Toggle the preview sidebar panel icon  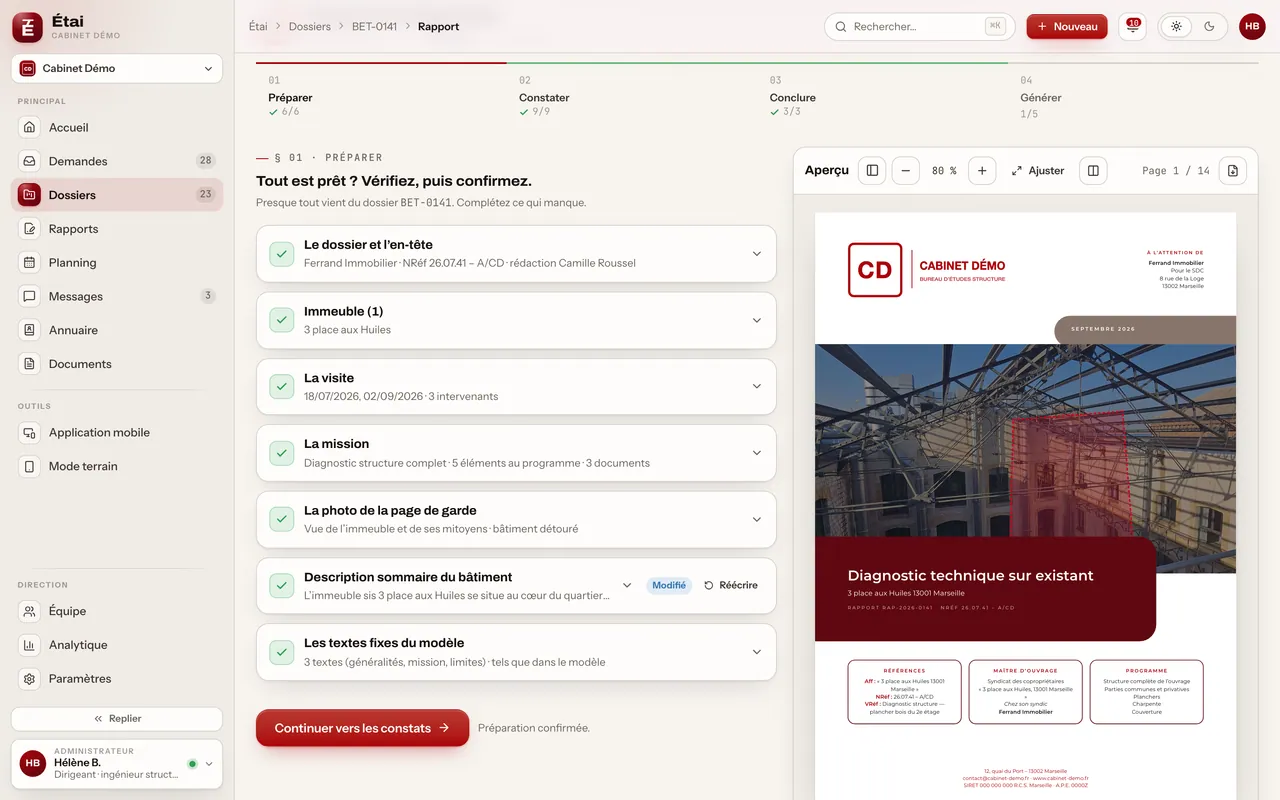click(x=872, y=171)
